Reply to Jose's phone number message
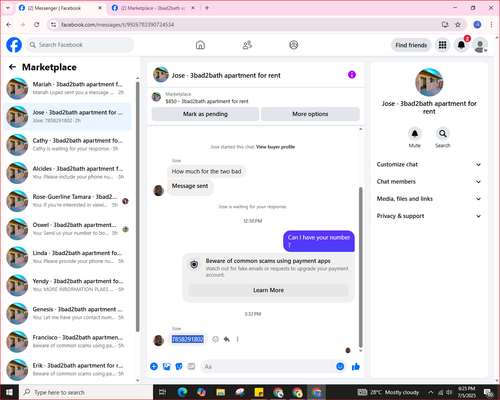Viewport: 500px width, 400px height. (x=227, y=339)
